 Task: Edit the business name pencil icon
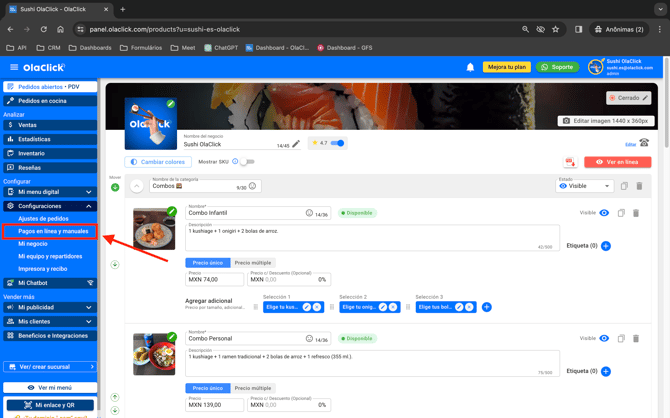296,144
